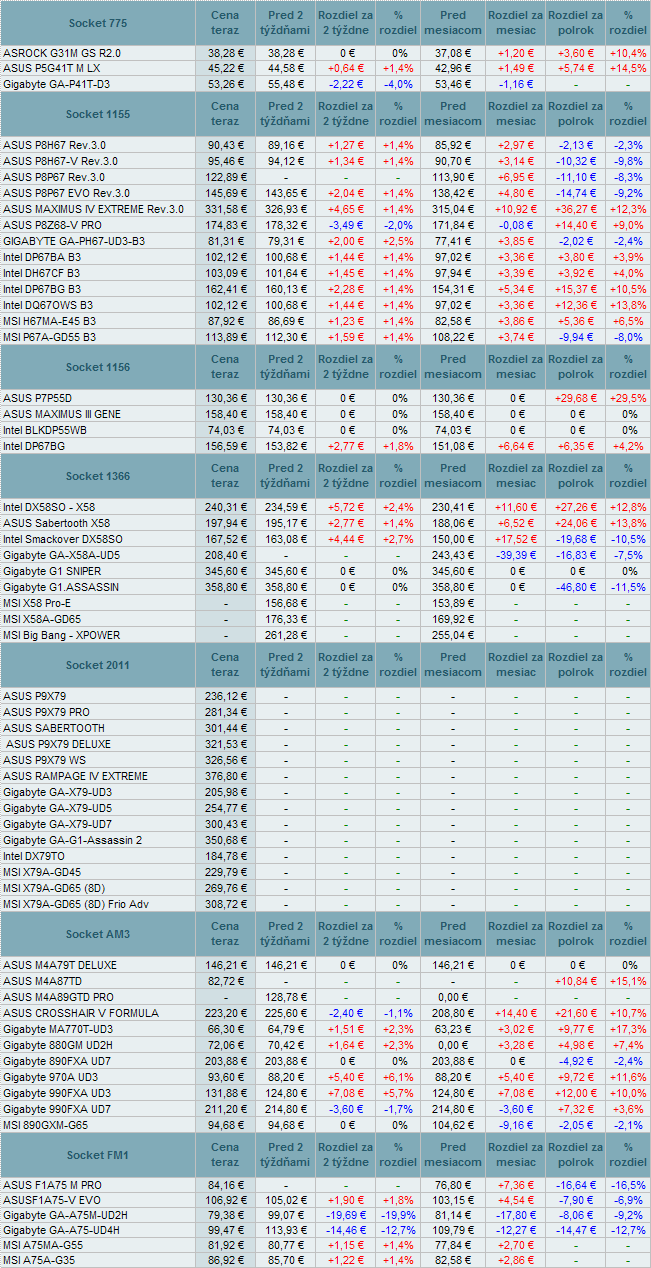Select the +29,5% half-year difference for ASUS P7P55D

(628, 398)
